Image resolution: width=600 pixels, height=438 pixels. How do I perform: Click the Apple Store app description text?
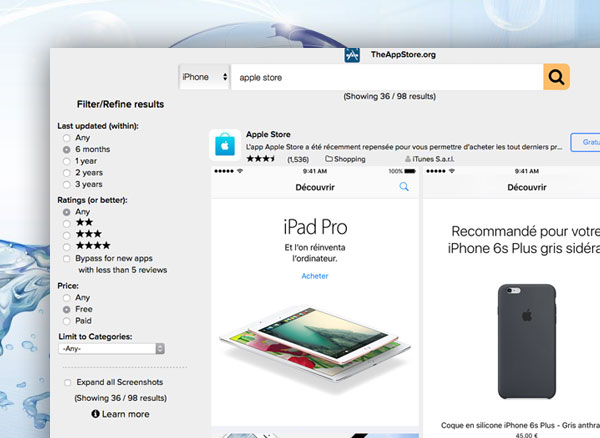tap(404, 147)
